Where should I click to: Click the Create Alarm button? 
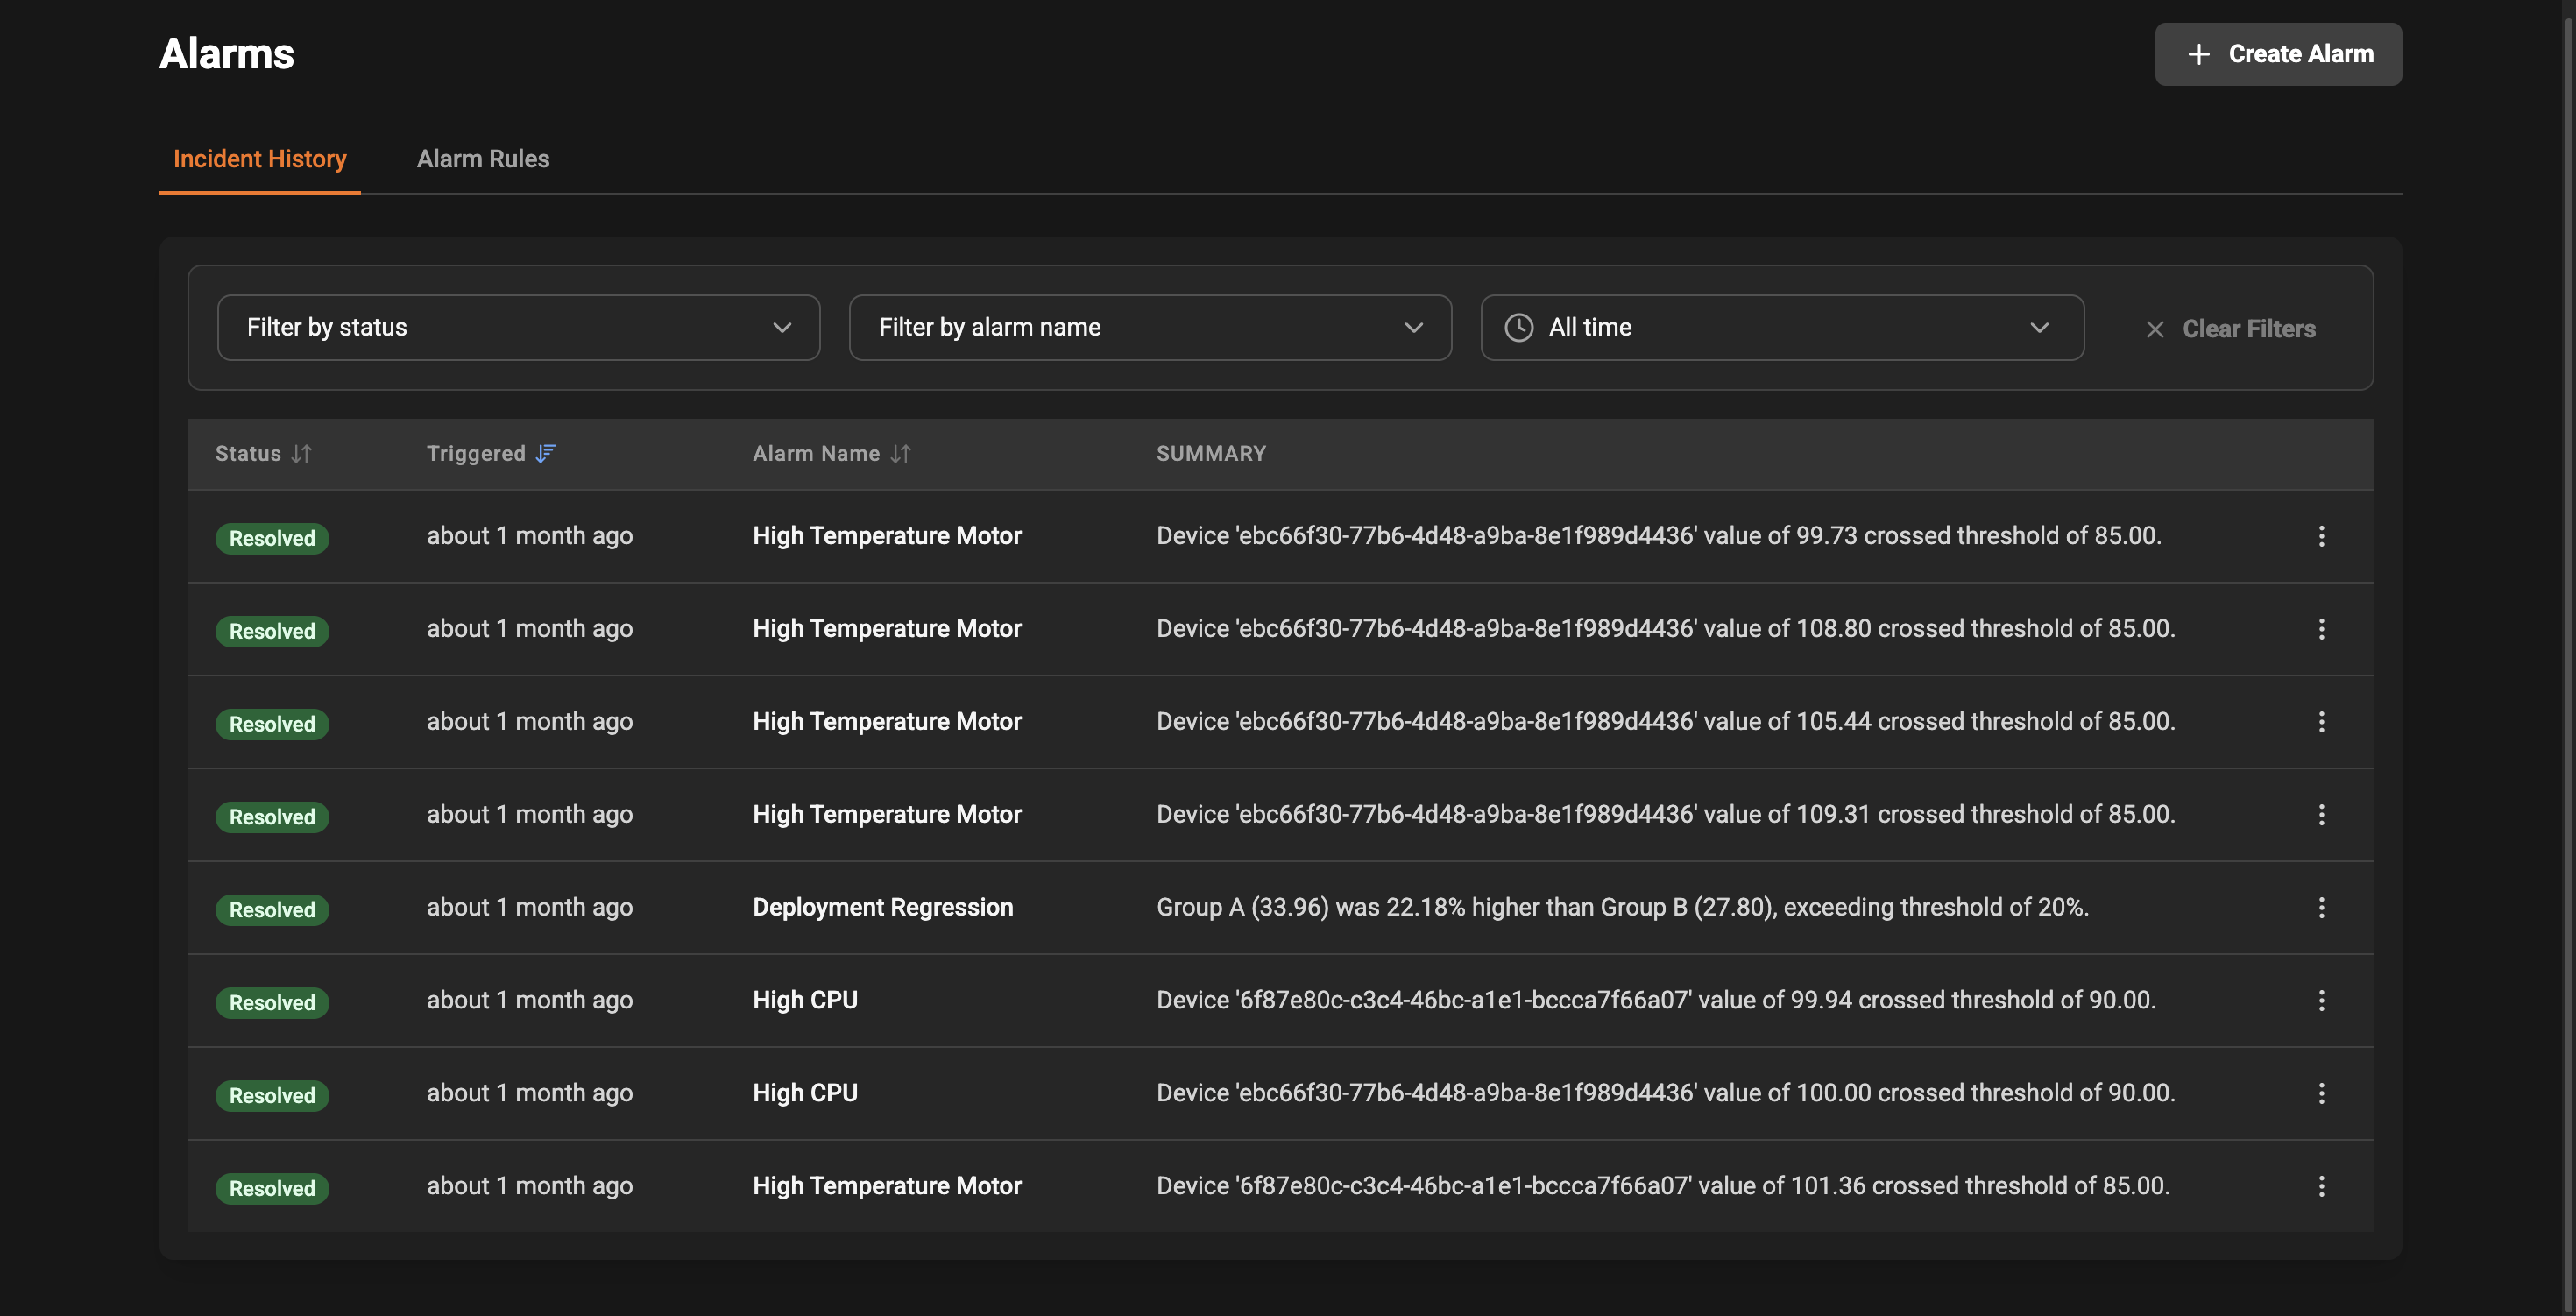coord(2277,53)
